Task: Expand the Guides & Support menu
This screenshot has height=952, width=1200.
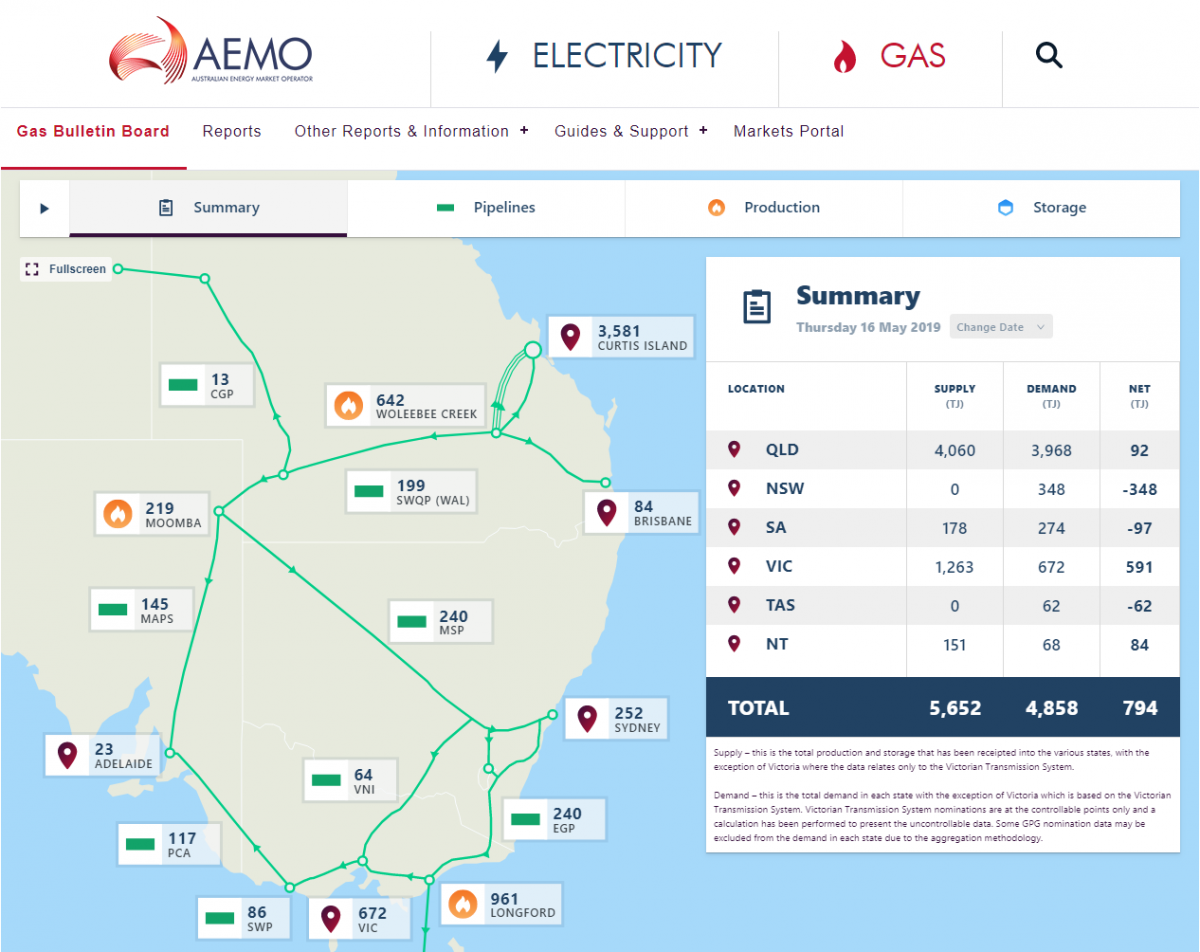Action: (x=622, y=131)
